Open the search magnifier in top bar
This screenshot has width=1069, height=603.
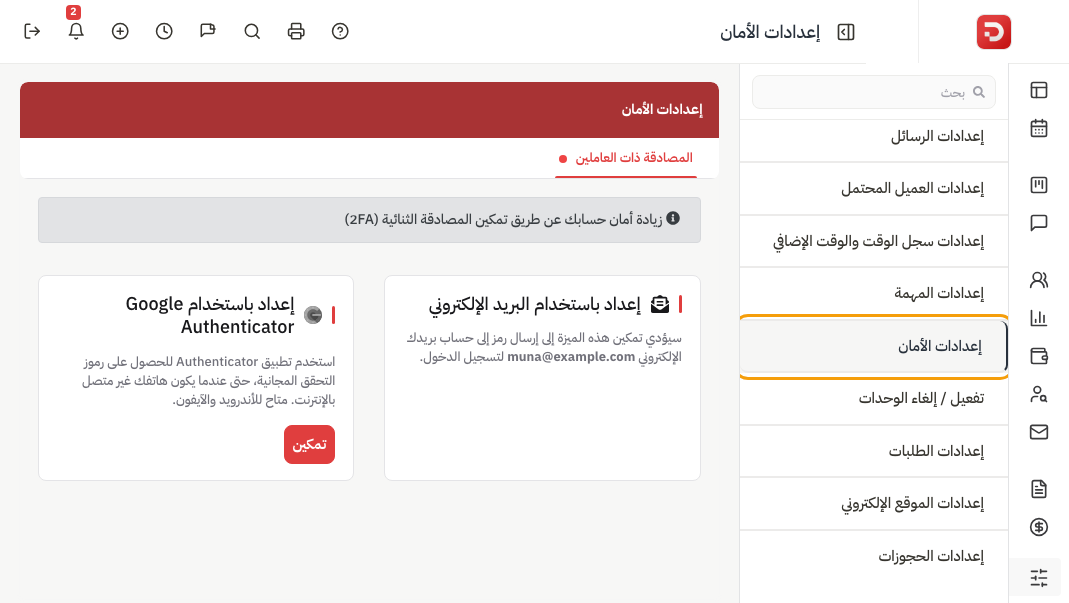(x=252, y=31)
